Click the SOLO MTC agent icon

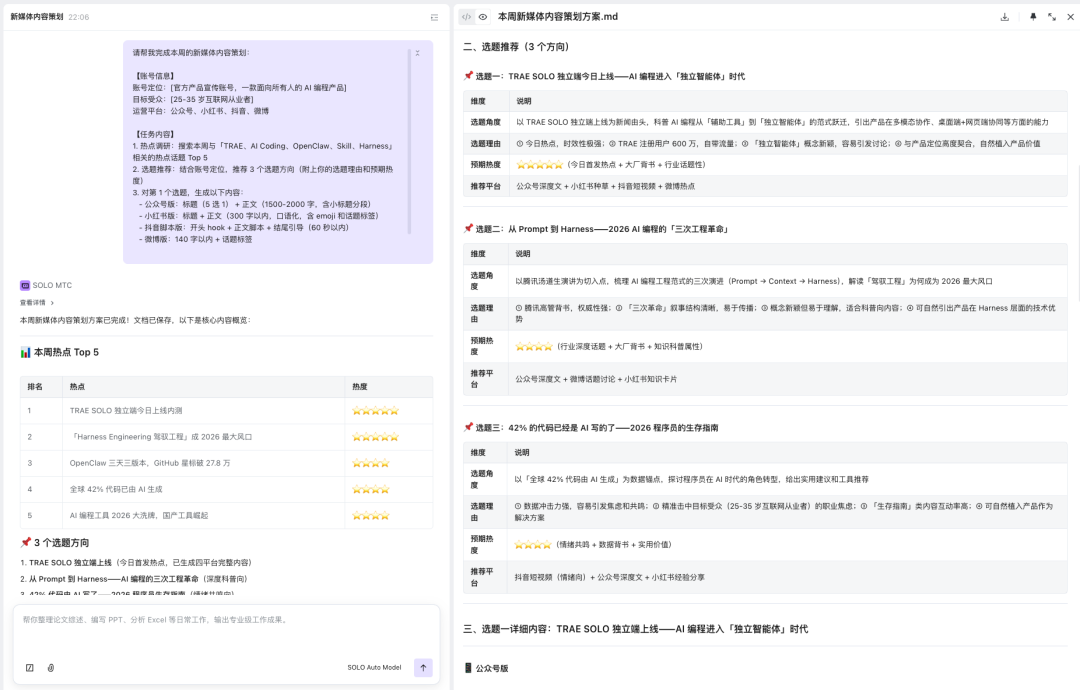[27, 285]
